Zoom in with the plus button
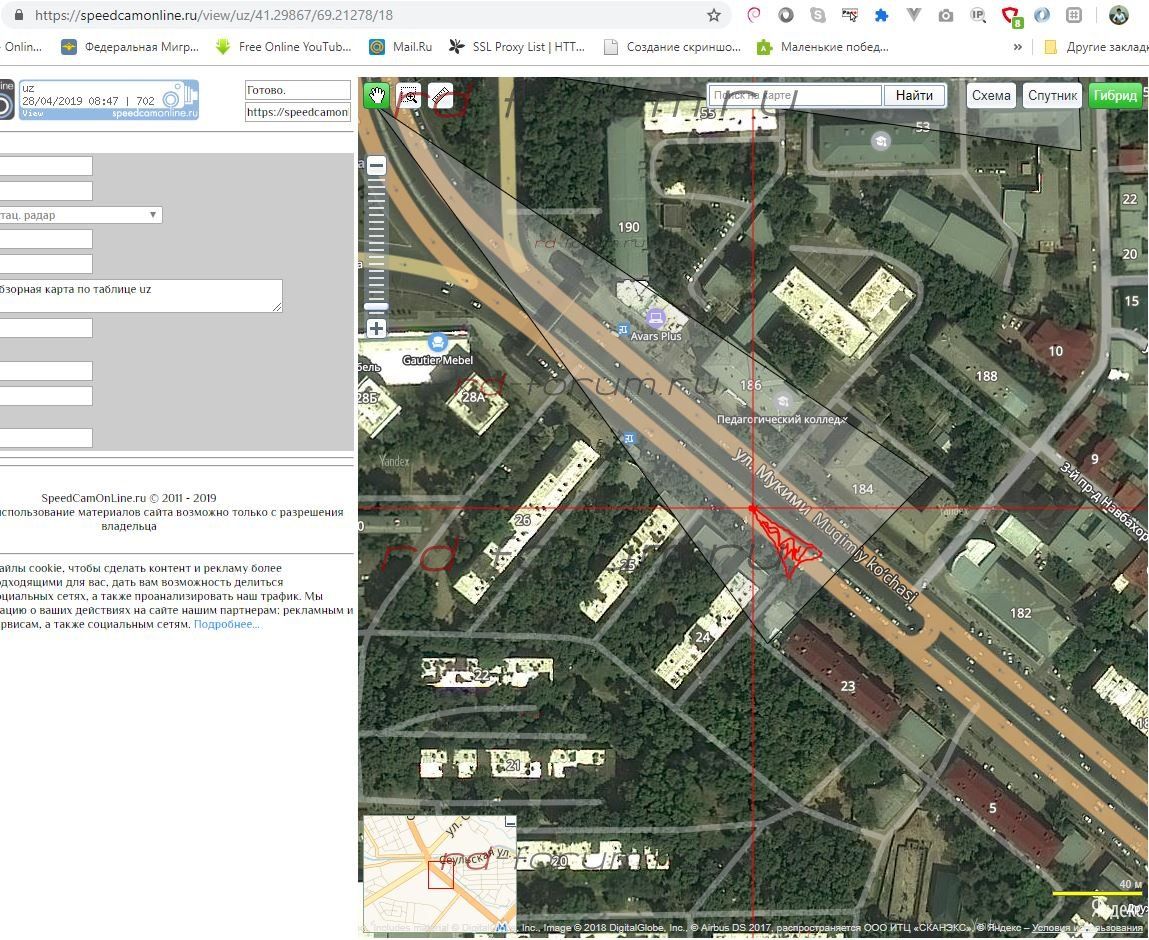This screenshot has width=1149, height=940. [x=376, y=329]
